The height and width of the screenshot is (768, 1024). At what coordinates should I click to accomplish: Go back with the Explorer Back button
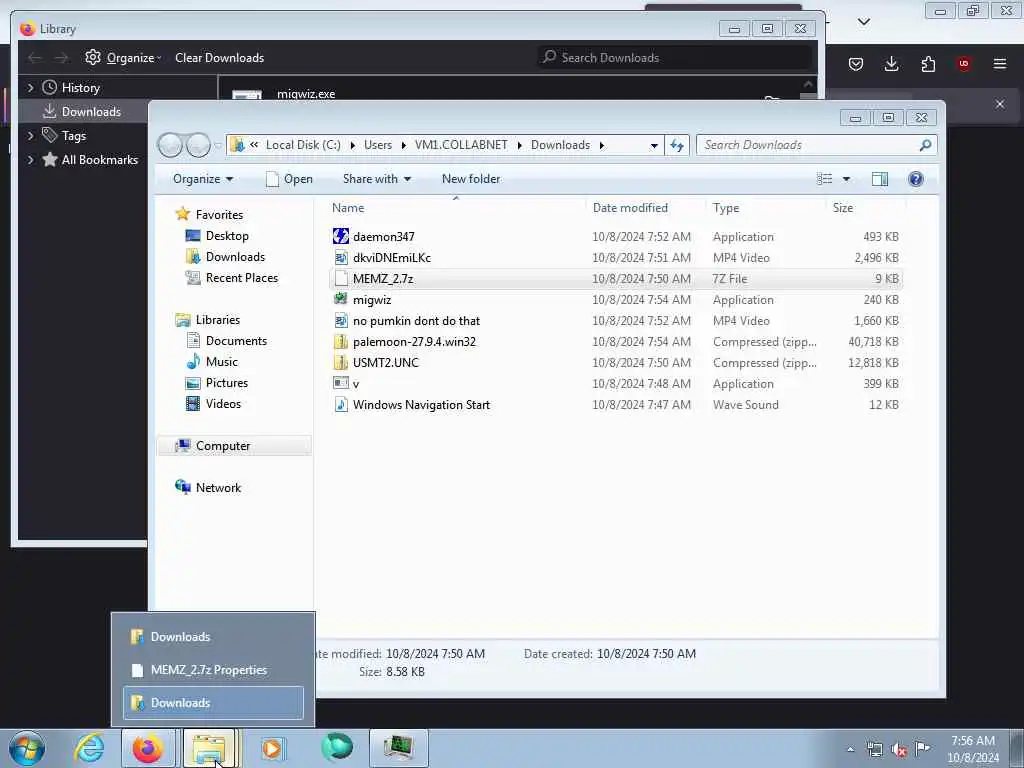170,145
